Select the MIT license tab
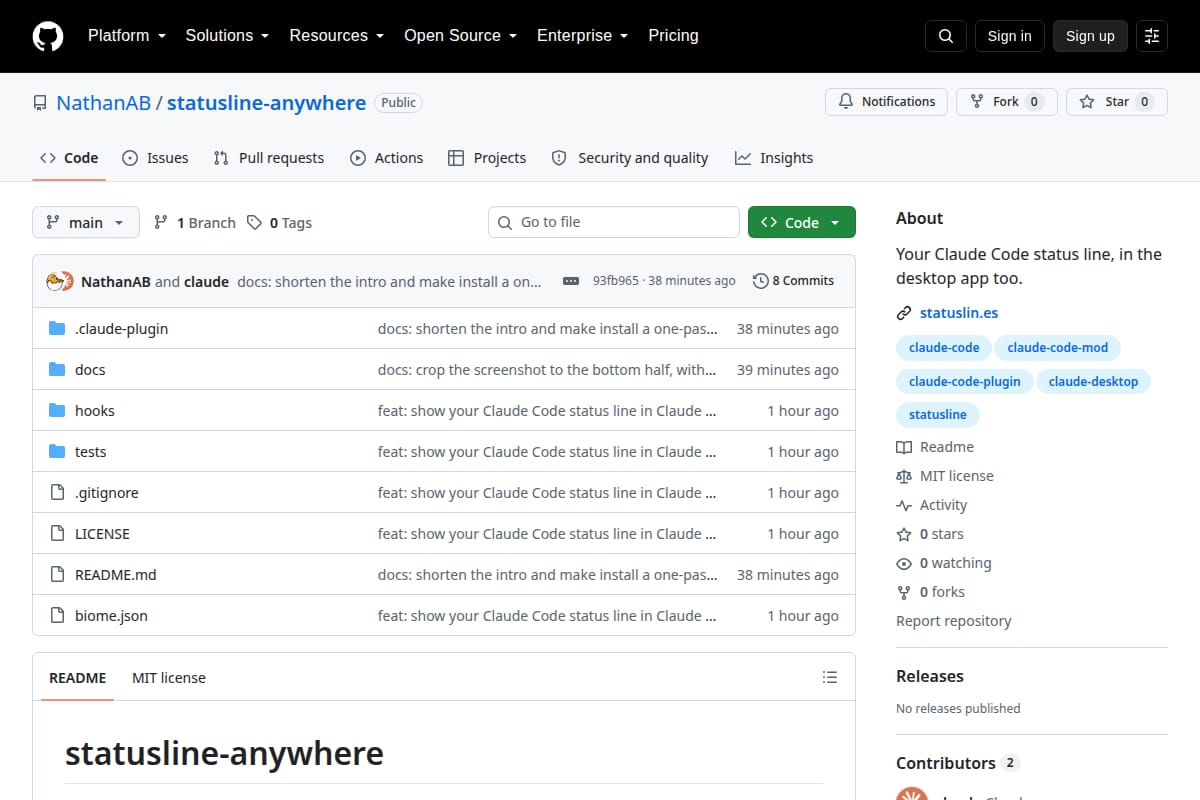 point(169,677)
